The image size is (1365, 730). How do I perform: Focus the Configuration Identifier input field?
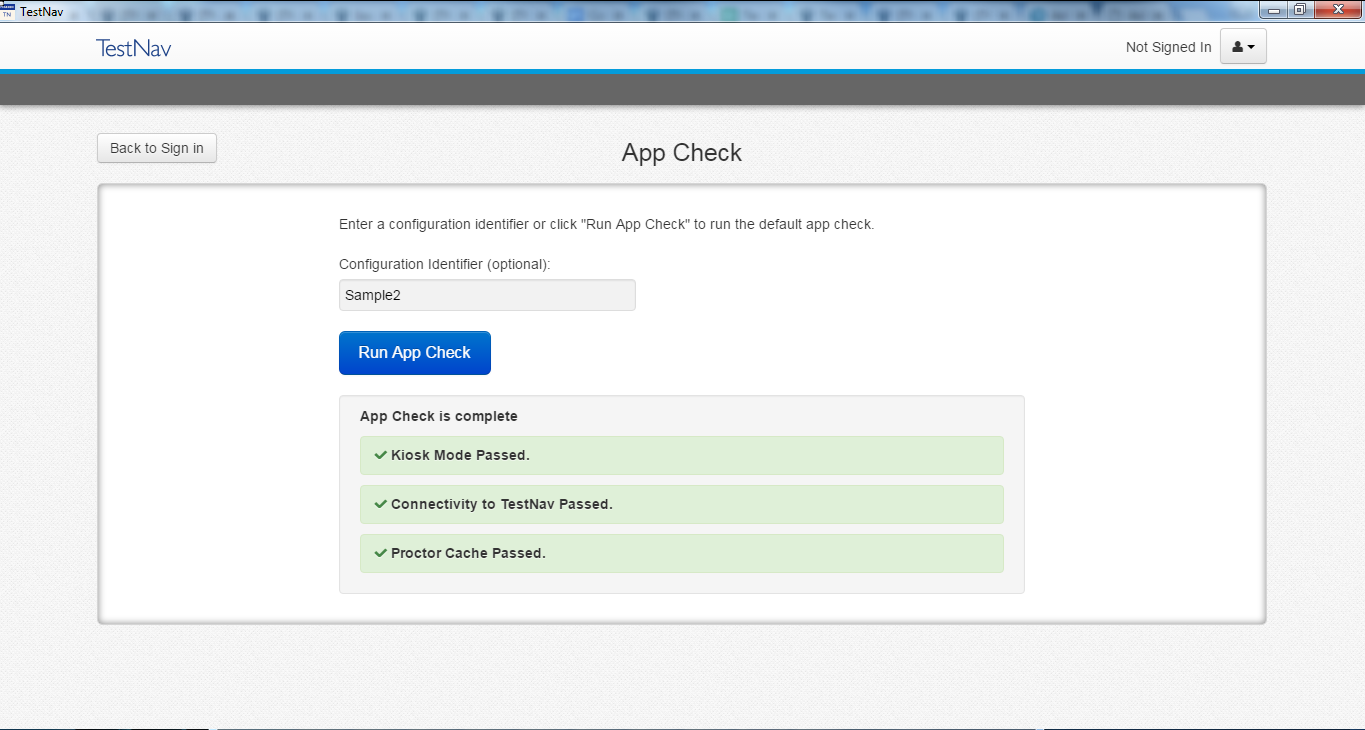[x=487, y=295]
